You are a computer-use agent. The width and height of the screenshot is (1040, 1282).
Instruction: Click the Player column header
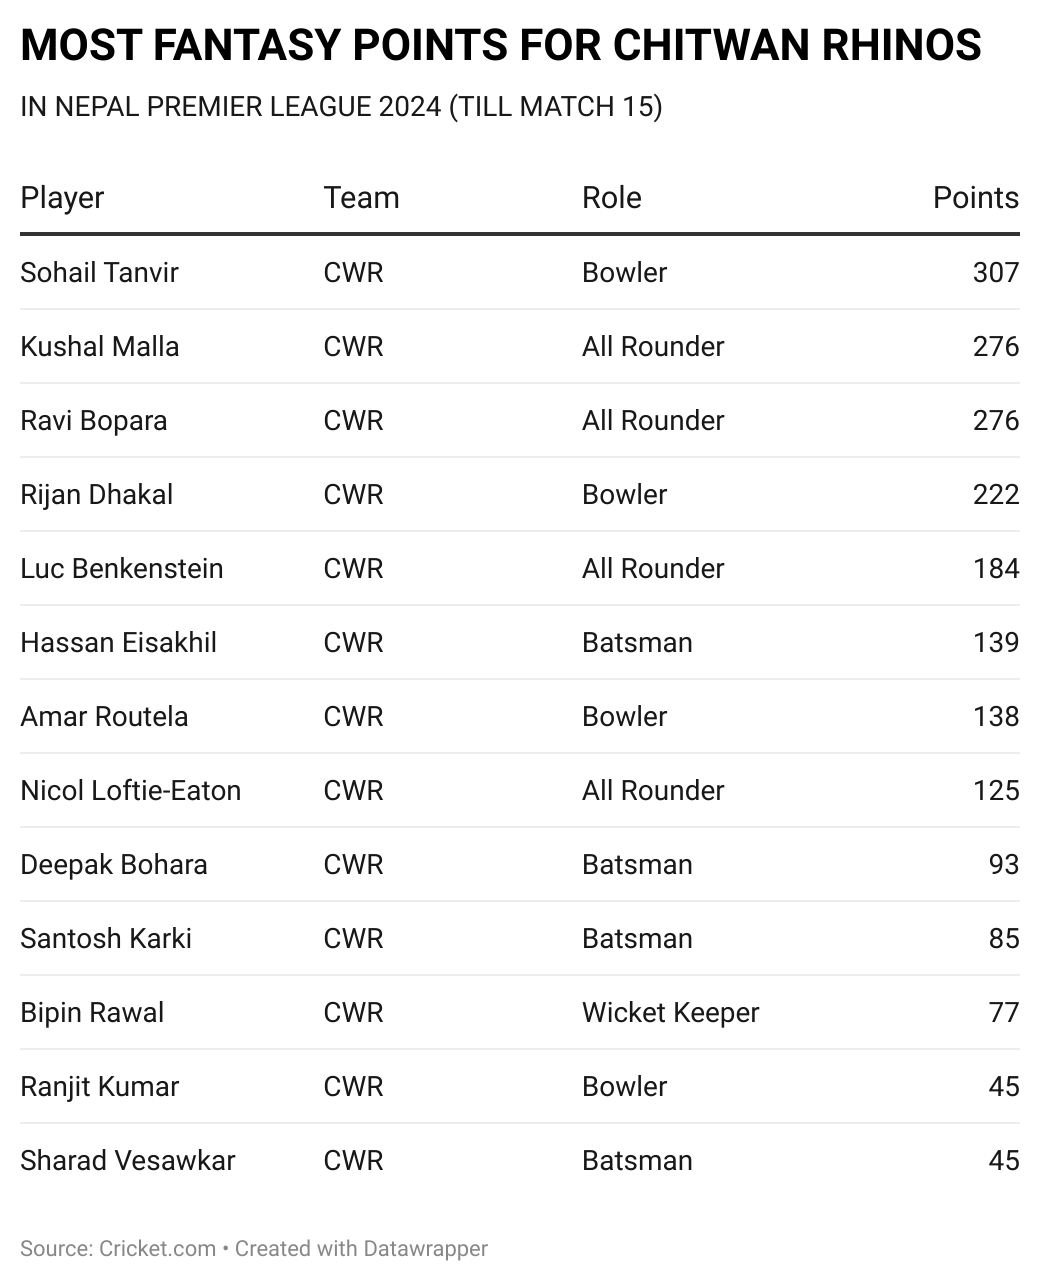click(x=62, y=198)
